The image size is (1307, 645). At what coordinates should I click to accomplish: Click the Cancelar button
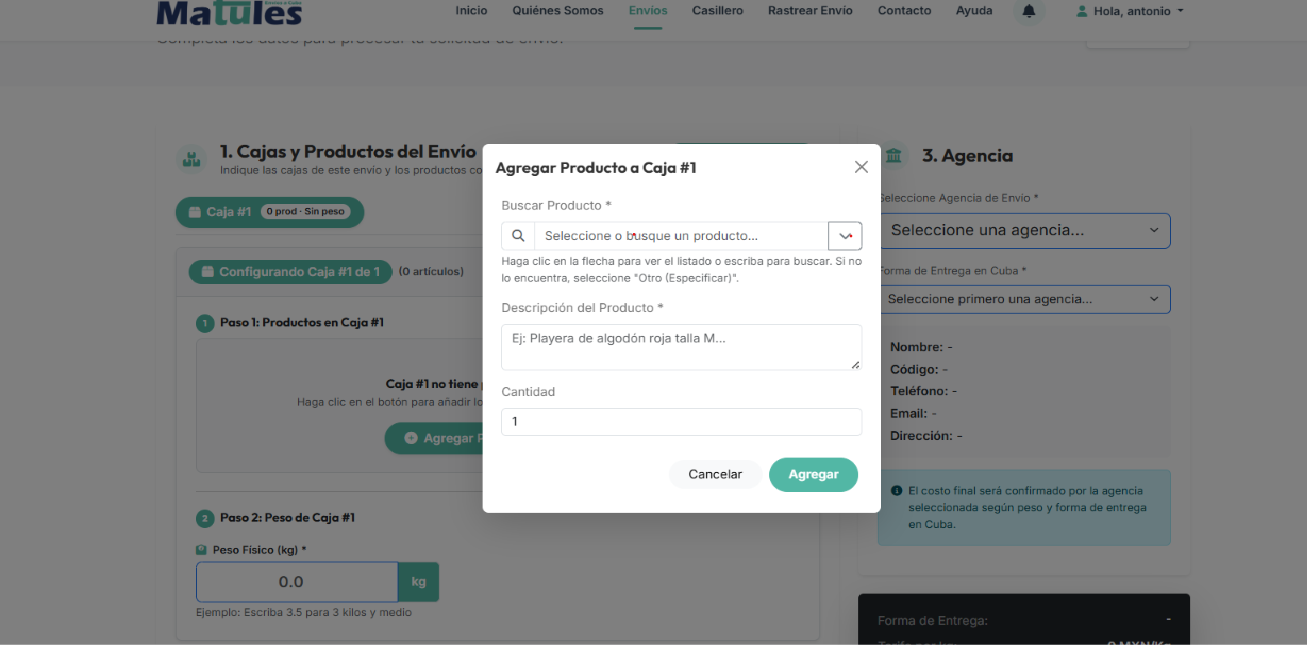point(715,474)
